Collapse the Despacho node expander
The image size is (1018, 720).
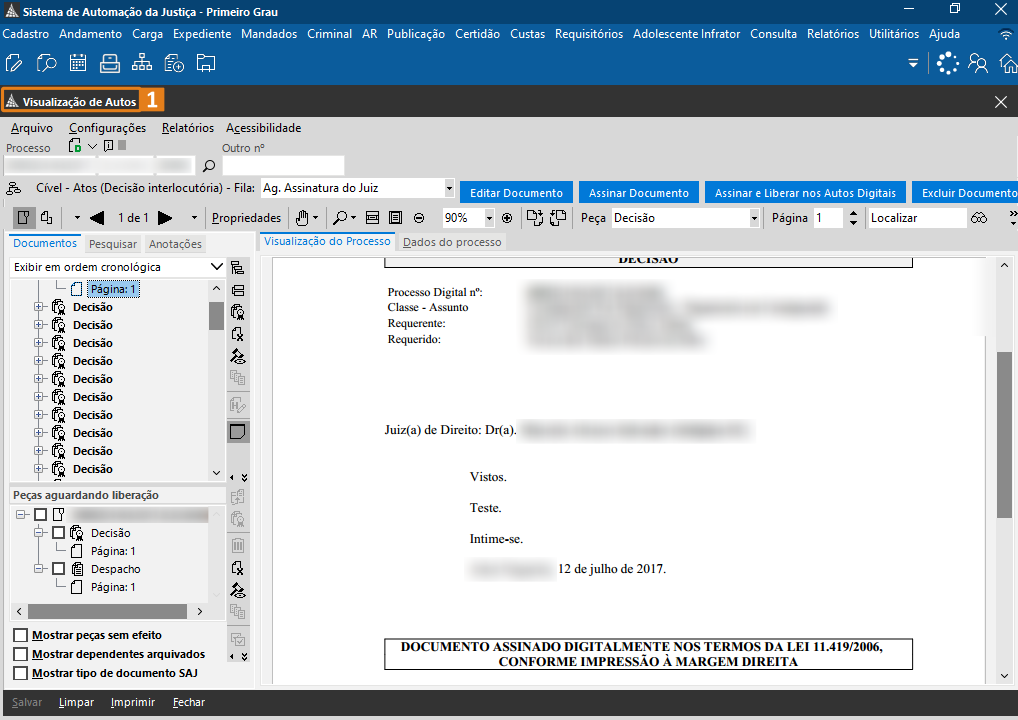[40, 569]
